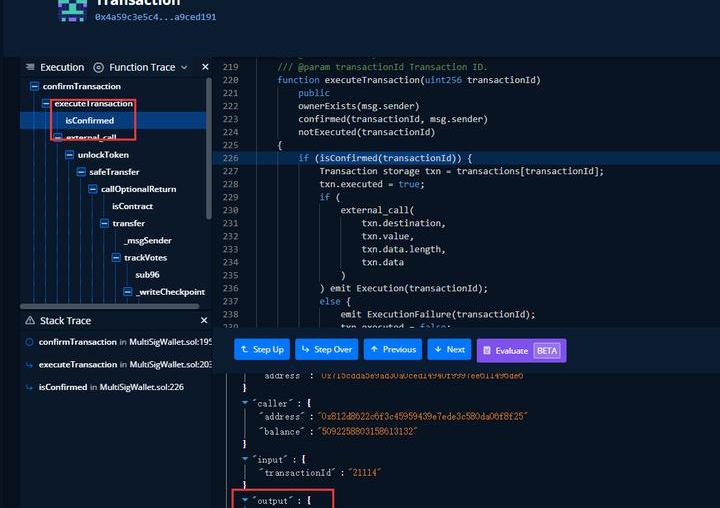720x508 pixels.
Task: Collapse the confirmTransaction tree node
Action: pos(34,86)
